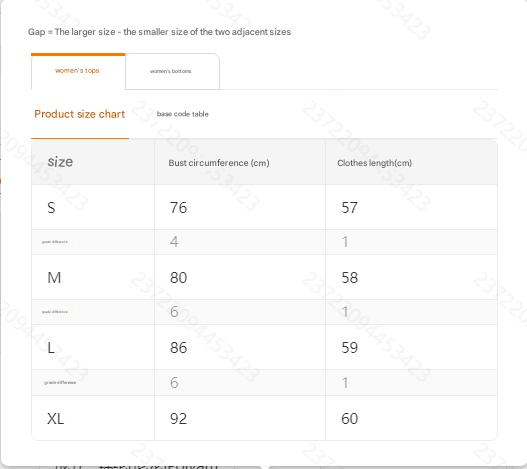The width and height of the screenshot is (527, 469).
Task: Click bust value 76 for size S
Action: (x=178, y=207)
